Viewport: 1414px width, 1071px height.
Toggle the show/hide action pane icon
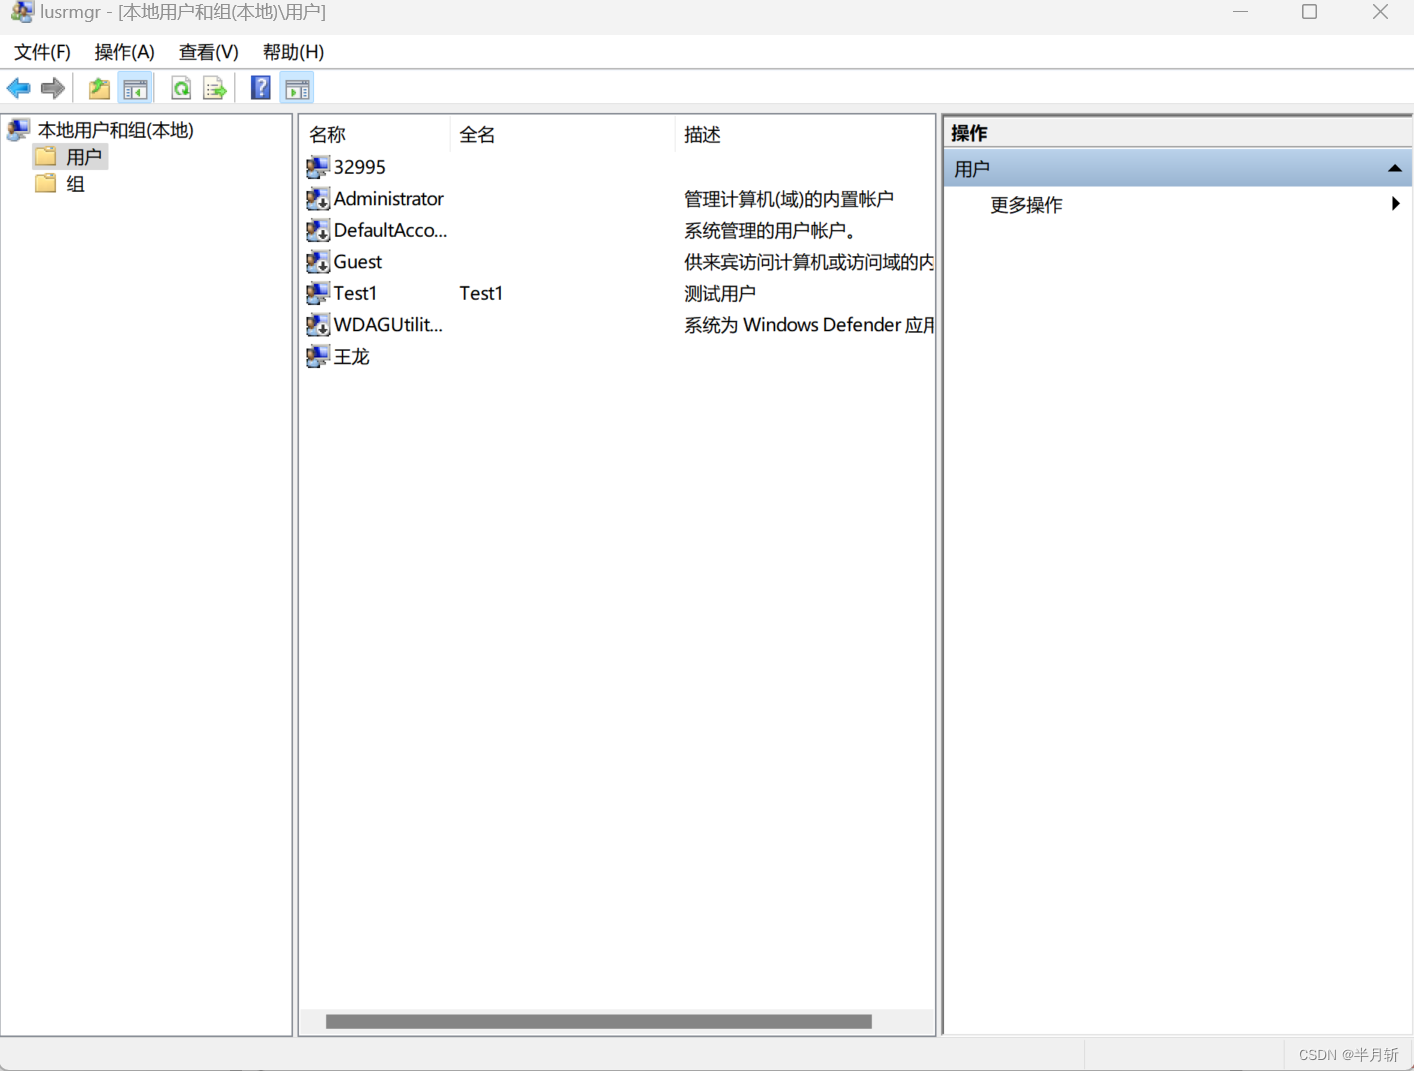(297, 89)
